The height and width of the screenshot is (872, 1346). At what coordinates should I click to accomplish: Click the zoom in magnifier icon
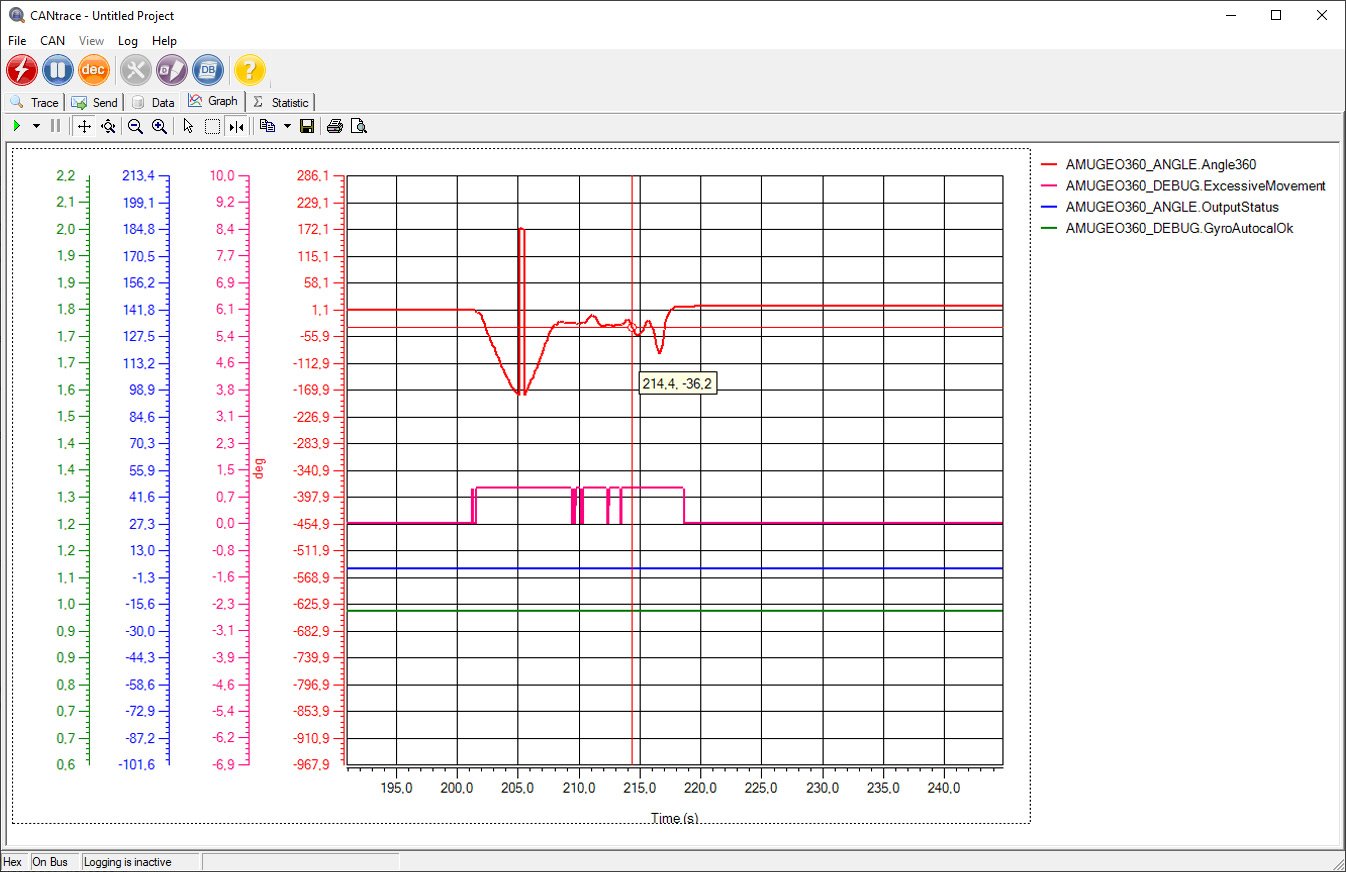[x=159, y=126]
